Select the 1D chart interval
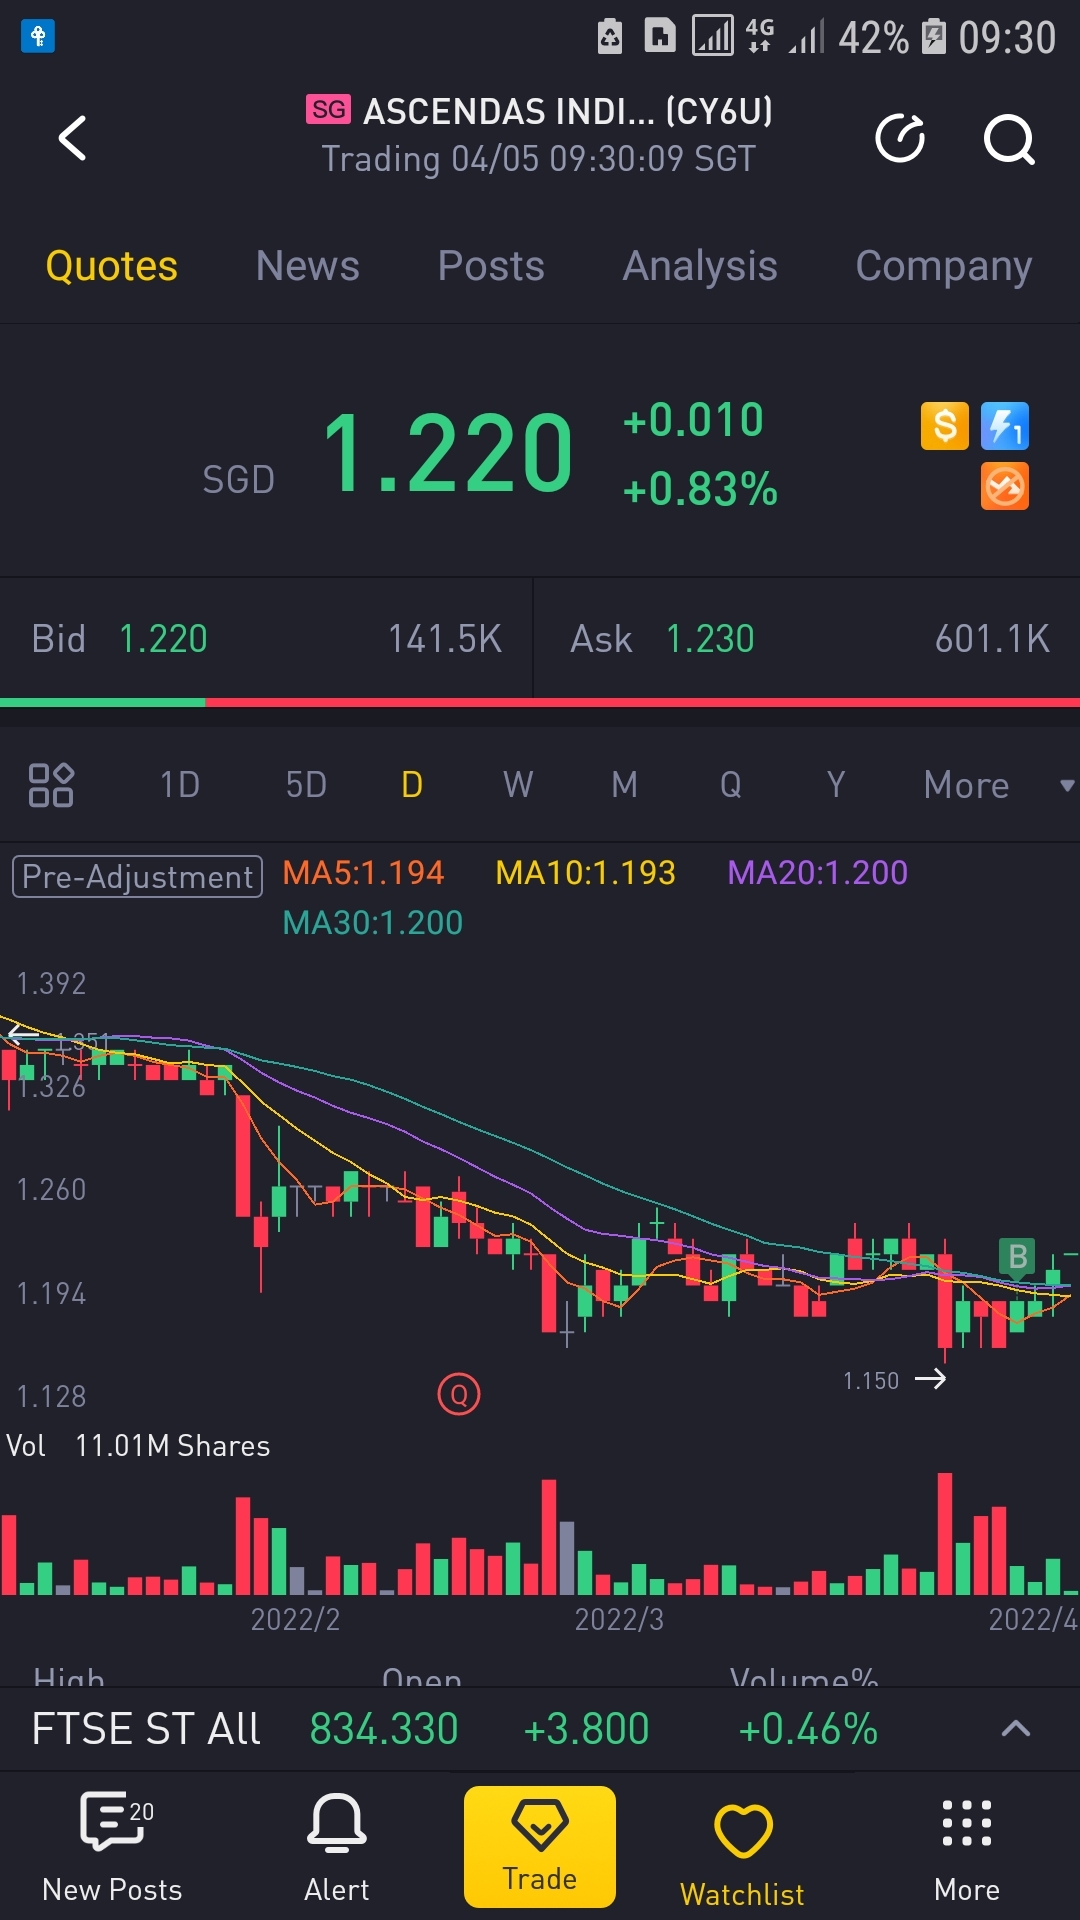 pyautogui.click(x=180, y=785)
